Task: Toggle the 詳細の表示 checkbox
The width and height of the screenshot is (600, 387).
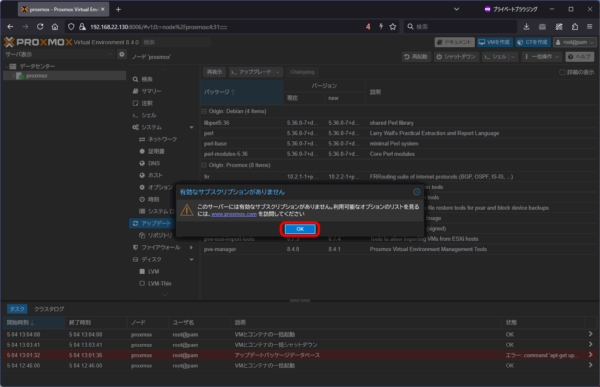Action: (x=562, y=72)
